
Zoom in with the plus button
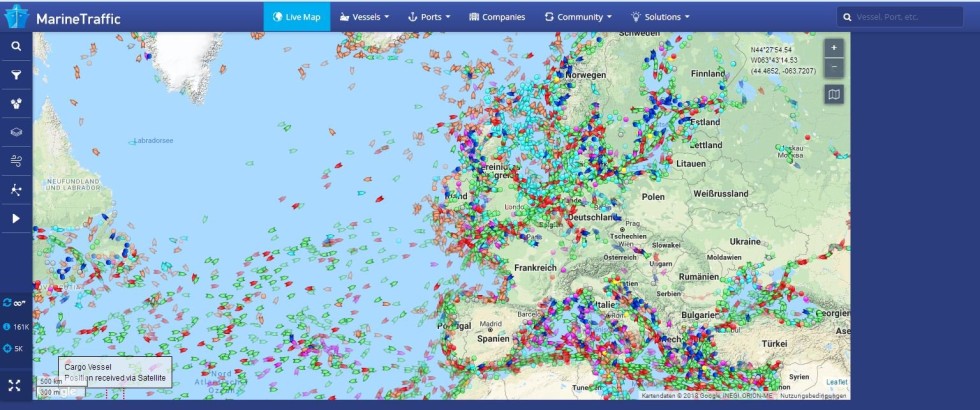pyautogui.click(x=834, y=48)
